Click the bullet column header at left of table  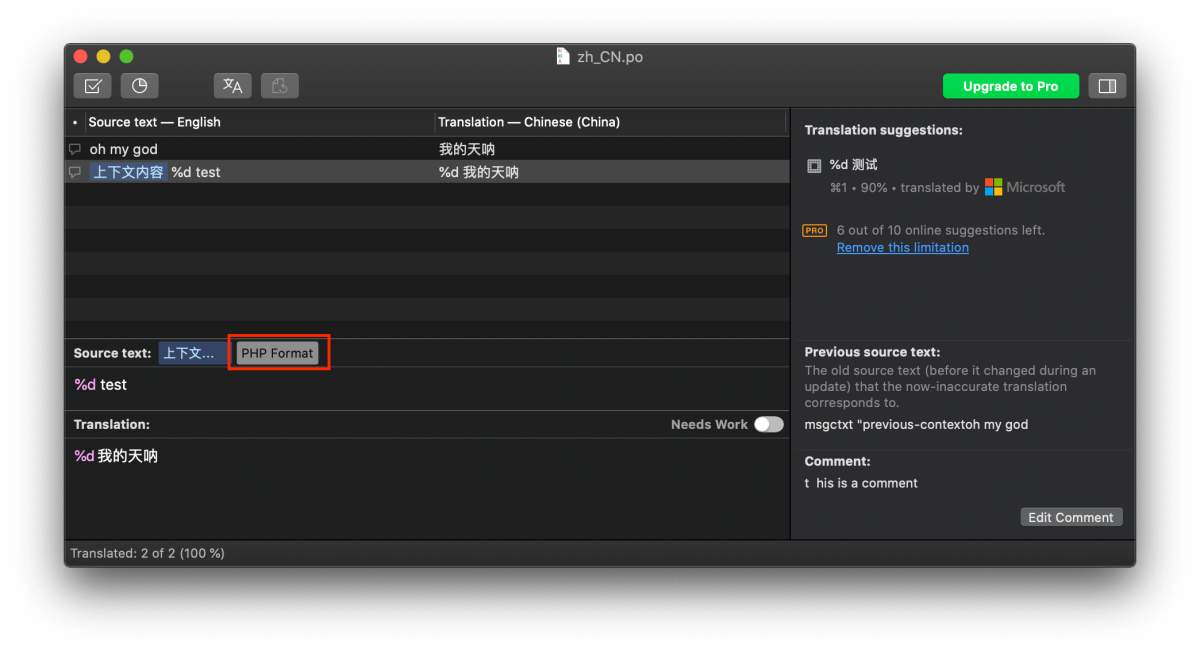click(75, 122)
